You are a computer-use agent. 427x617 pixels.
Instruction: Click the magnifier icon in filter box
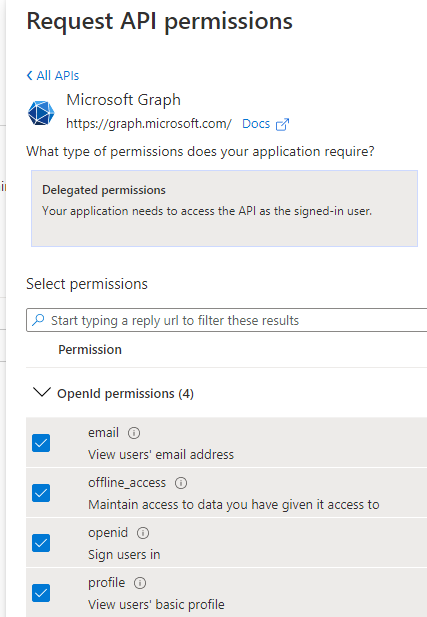tap(38, 320)
